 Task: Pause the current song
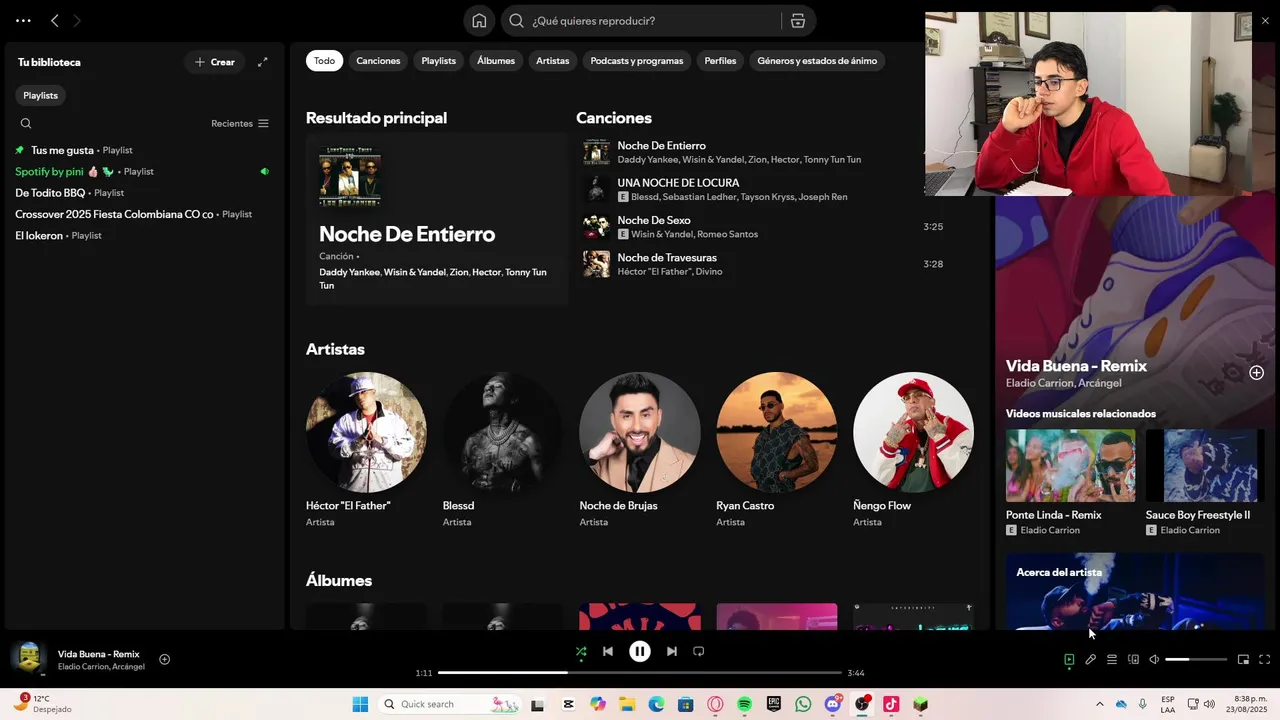[640, 651]
